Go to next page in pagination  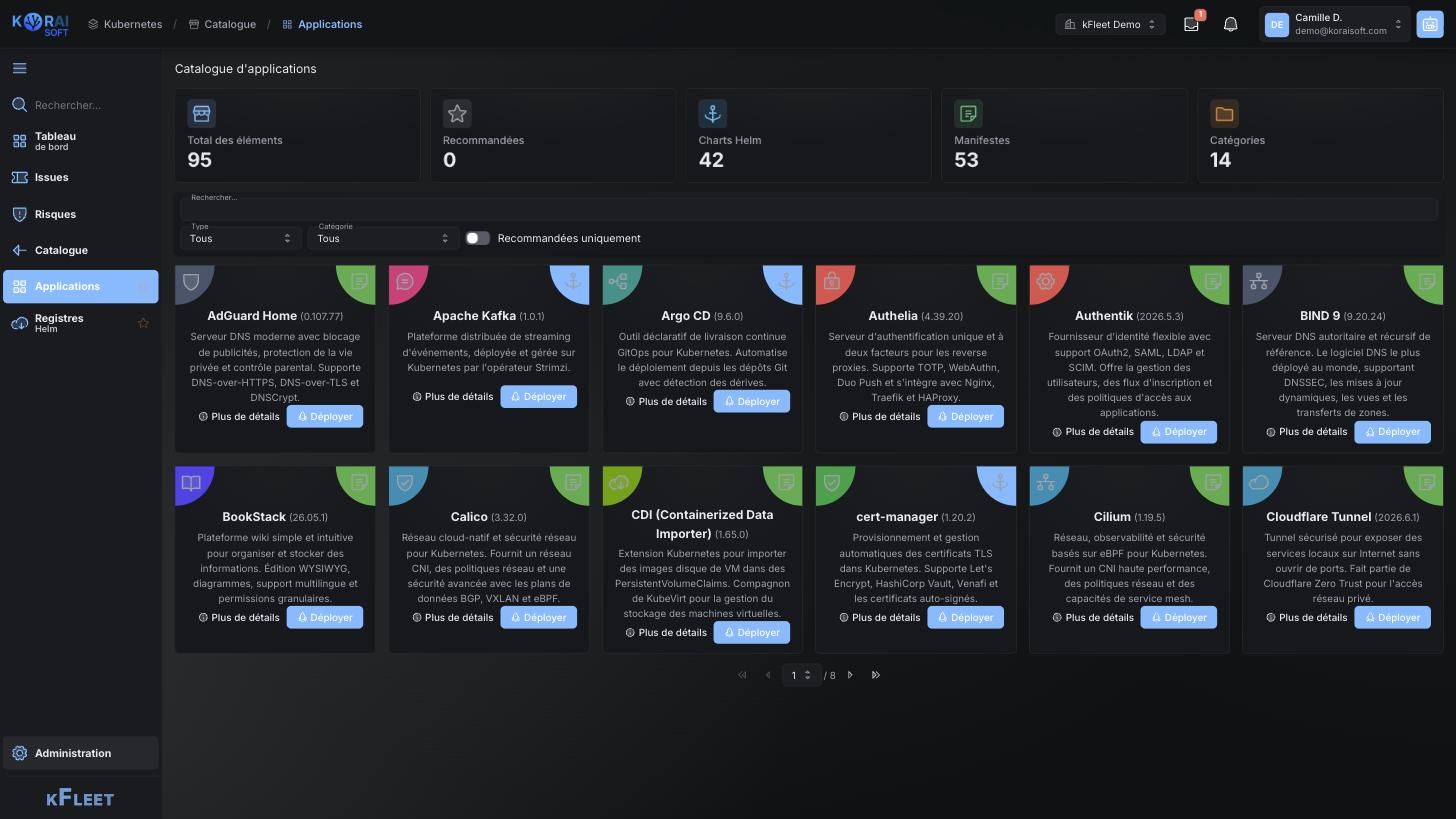tap(850, 675)
